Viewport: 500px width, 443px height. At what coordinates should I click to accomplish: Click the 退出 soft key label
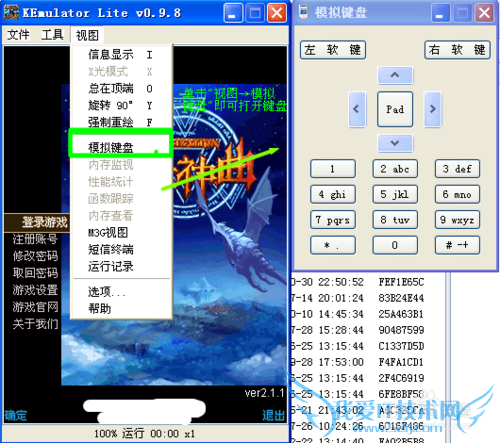point(274,415)
